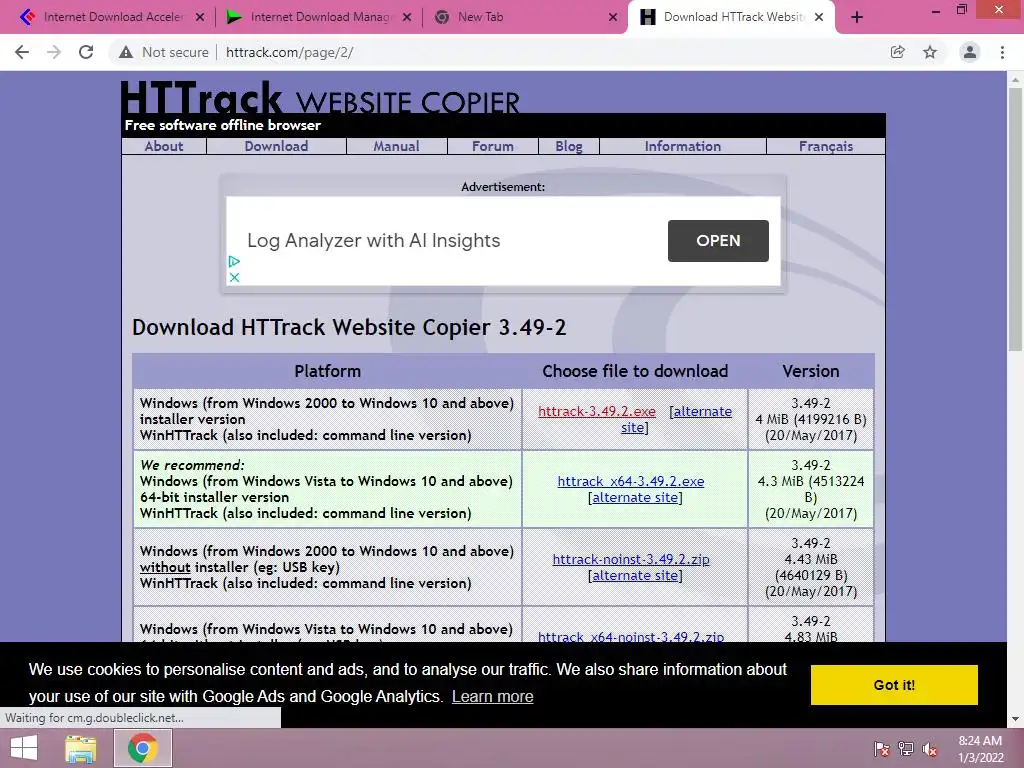This screenshot has height=768, width=1024.
Task: Open the Windows Start menu
Action: 24,748
